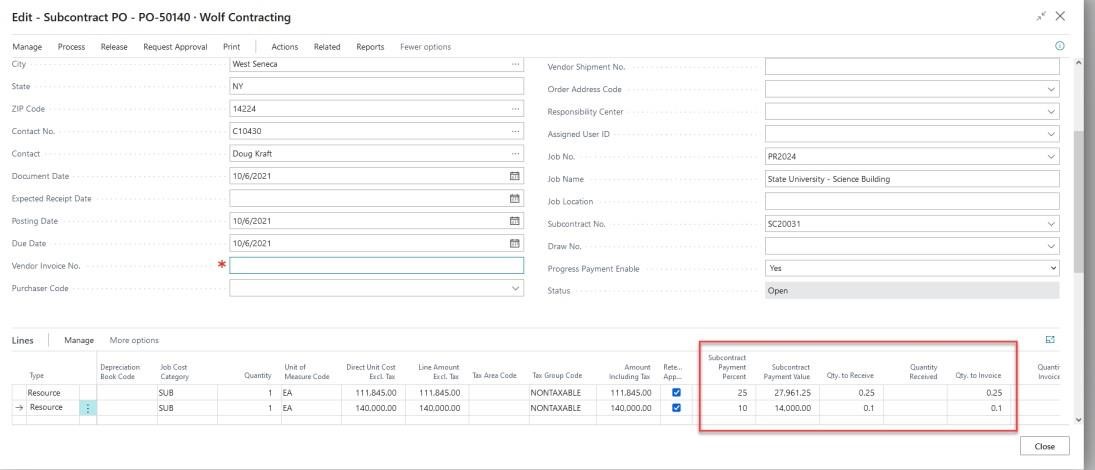
Task: Click Fewer options link
Action: pos(425,47)
